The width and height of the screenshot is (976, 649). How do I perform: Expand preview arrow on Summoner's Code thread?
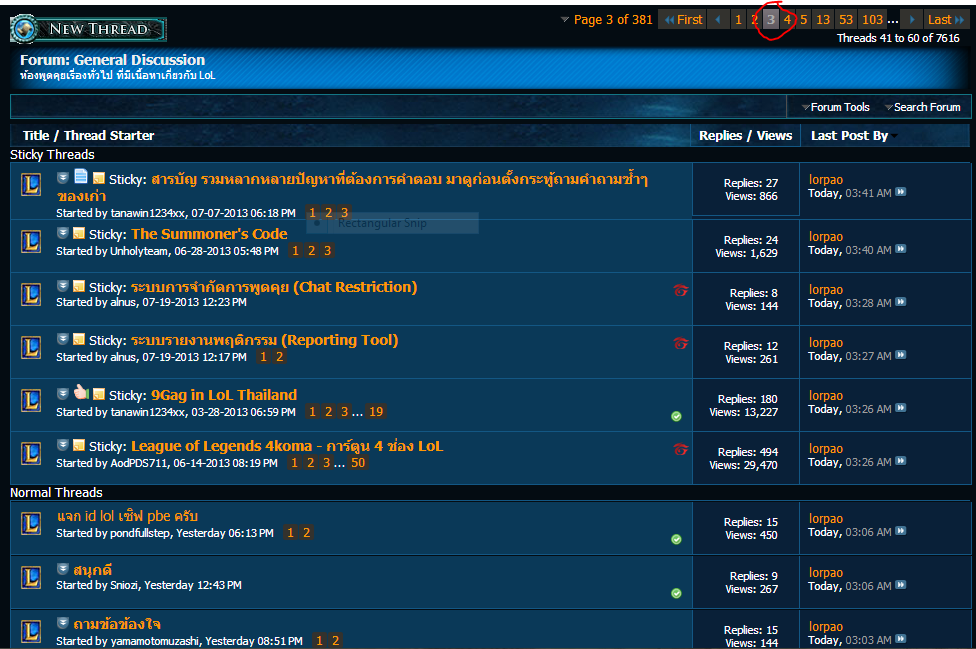62,233
